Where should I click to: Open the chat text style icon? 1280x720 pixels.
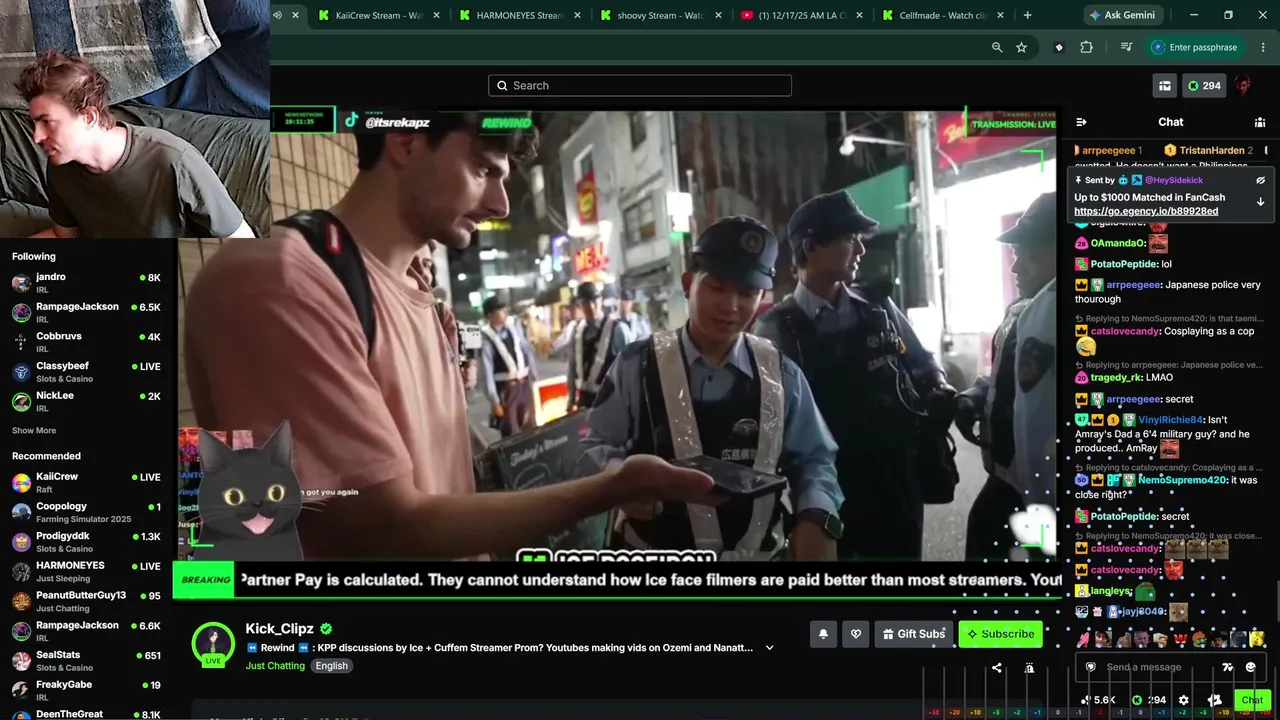pyautogui.click(x=1228, y=667)
